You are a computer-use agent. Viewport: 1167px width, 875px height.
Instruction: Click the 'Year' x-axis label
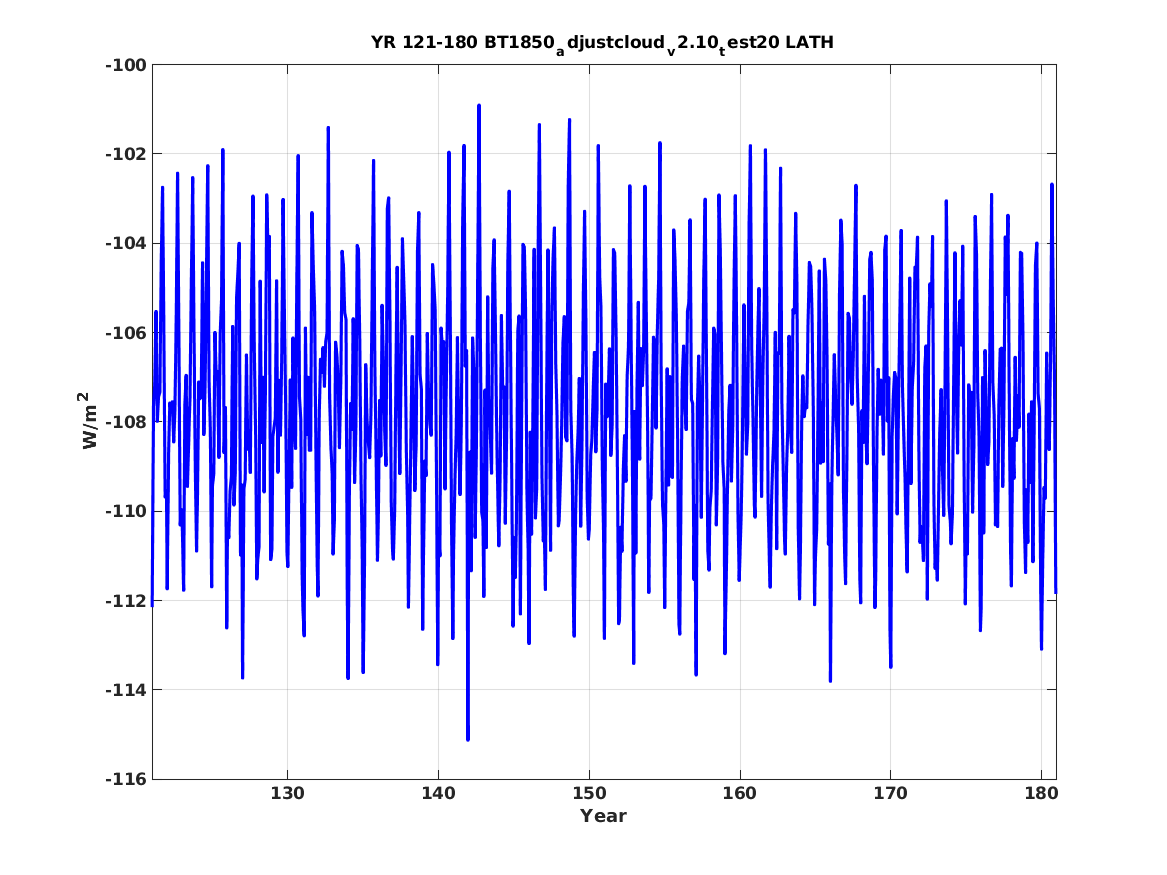click(604, 816)
